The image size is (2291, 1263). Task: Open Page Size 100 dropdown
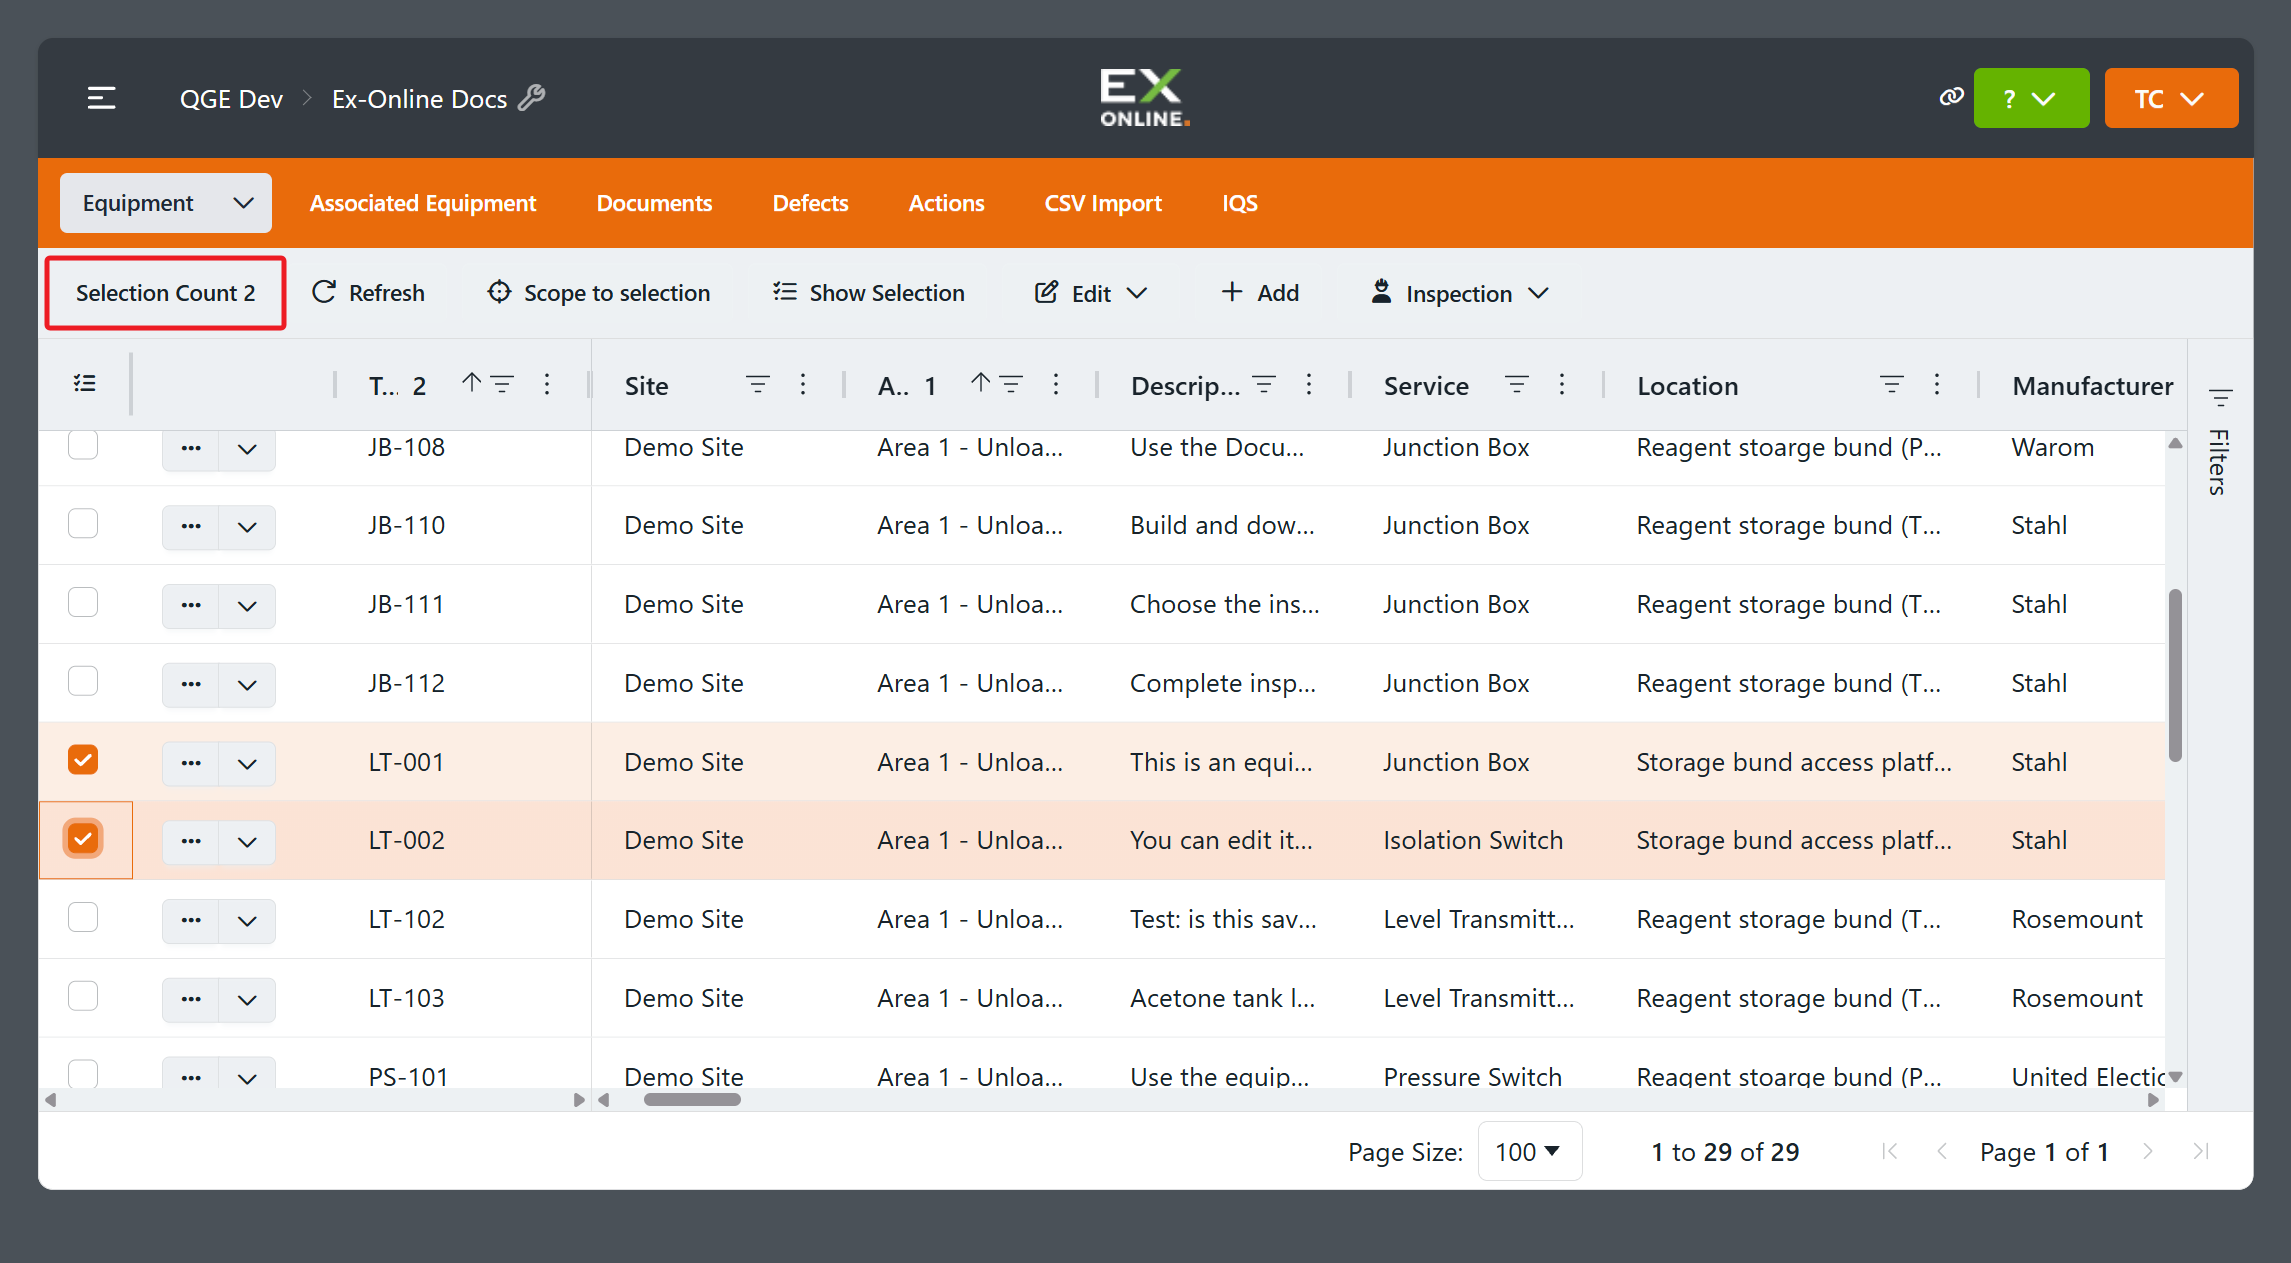1529,1151
